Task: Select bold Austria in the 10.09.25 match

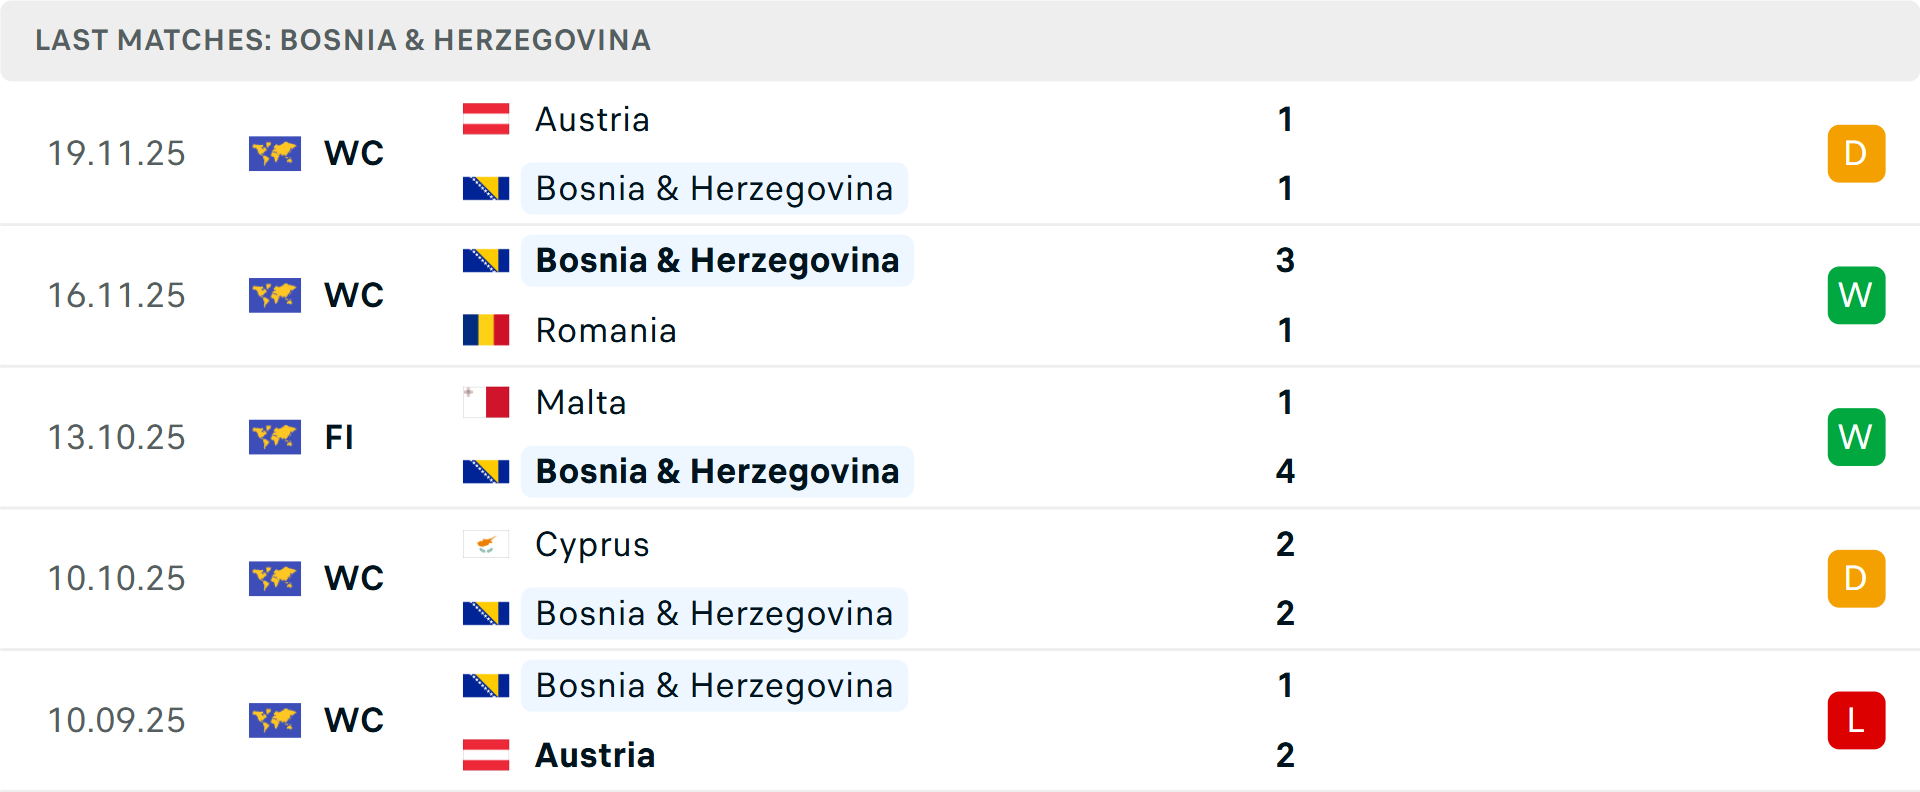Action: 595,755
